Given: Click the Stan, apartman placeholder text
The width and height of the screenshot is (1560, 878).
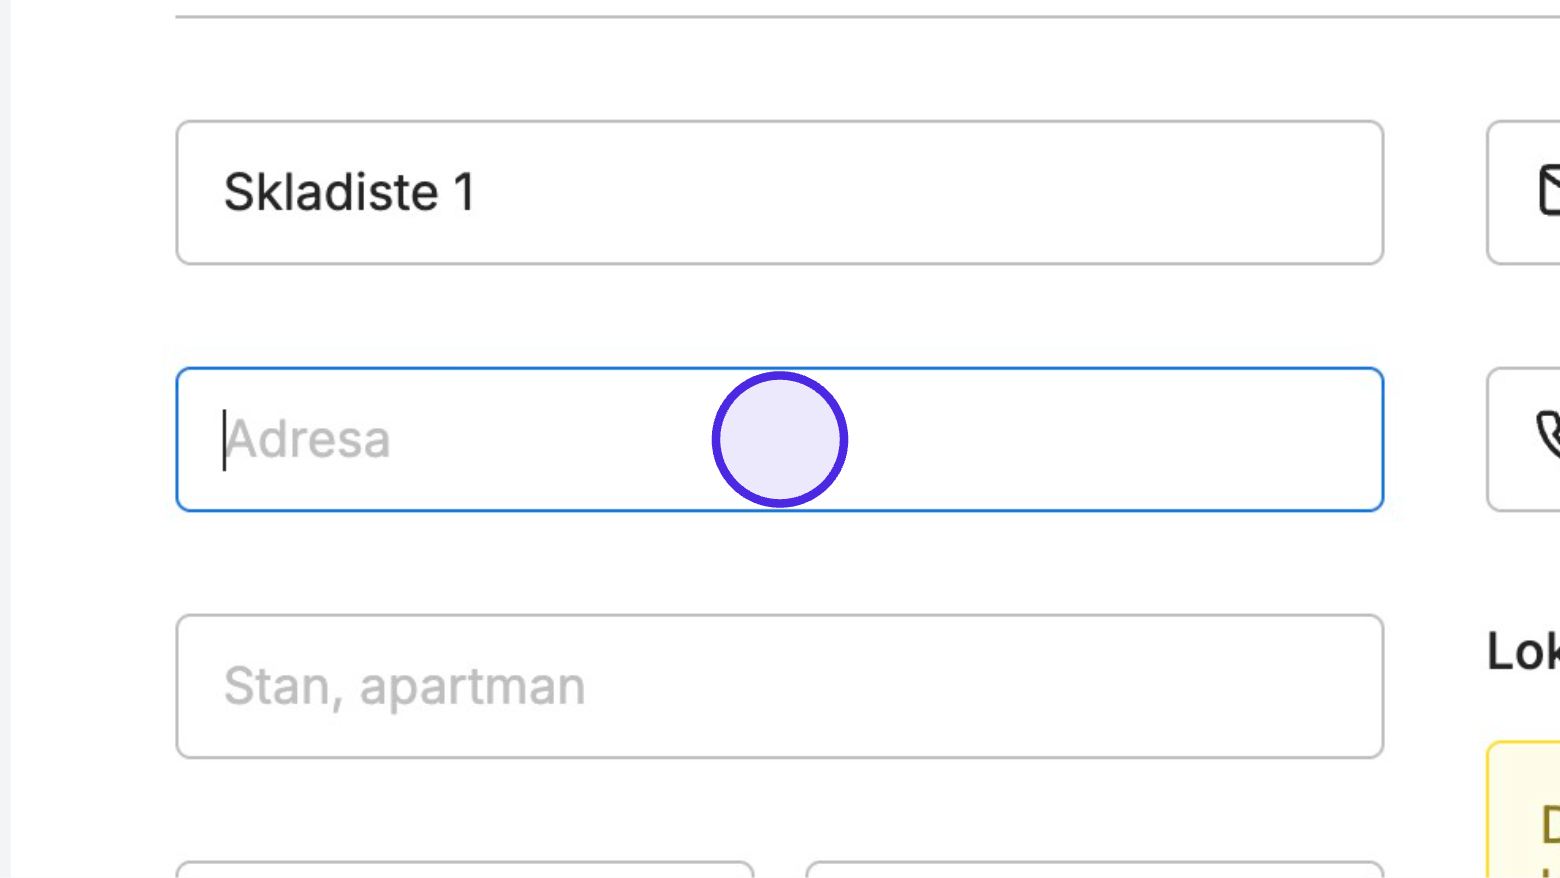Looking at the screenshot, I should [404, 686].
